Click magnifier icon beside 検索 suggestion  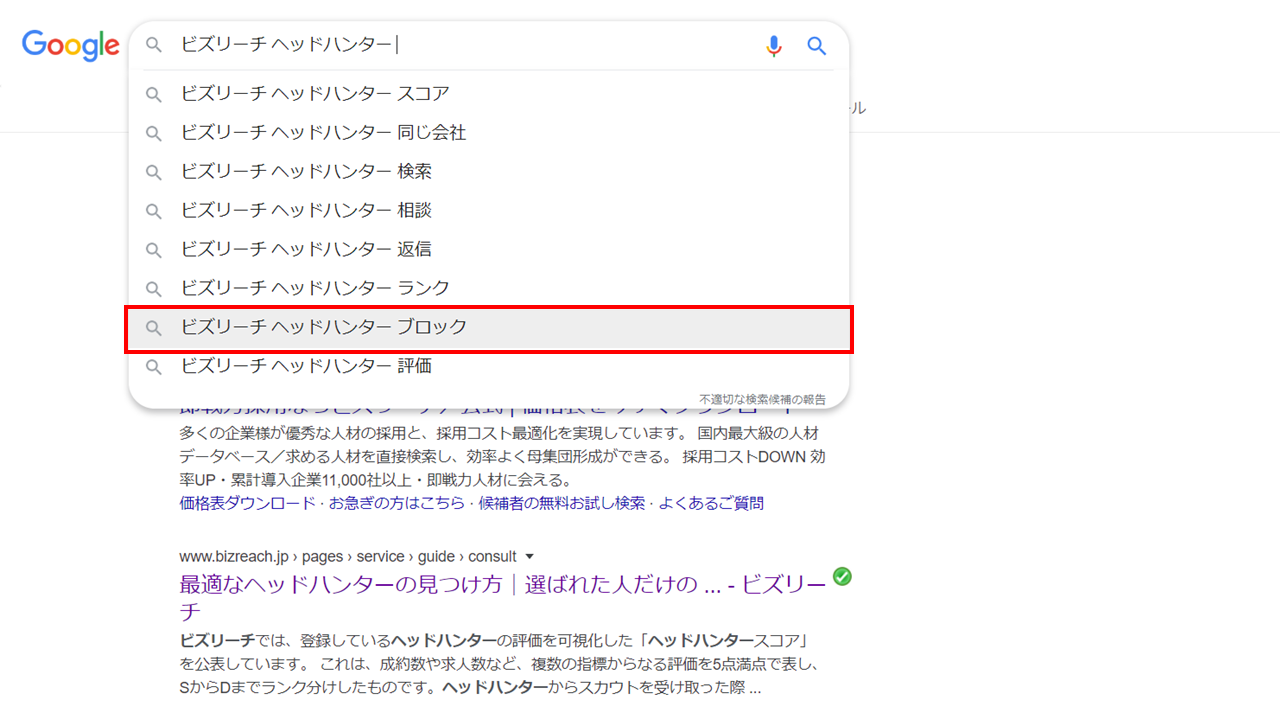coord(154,173)
